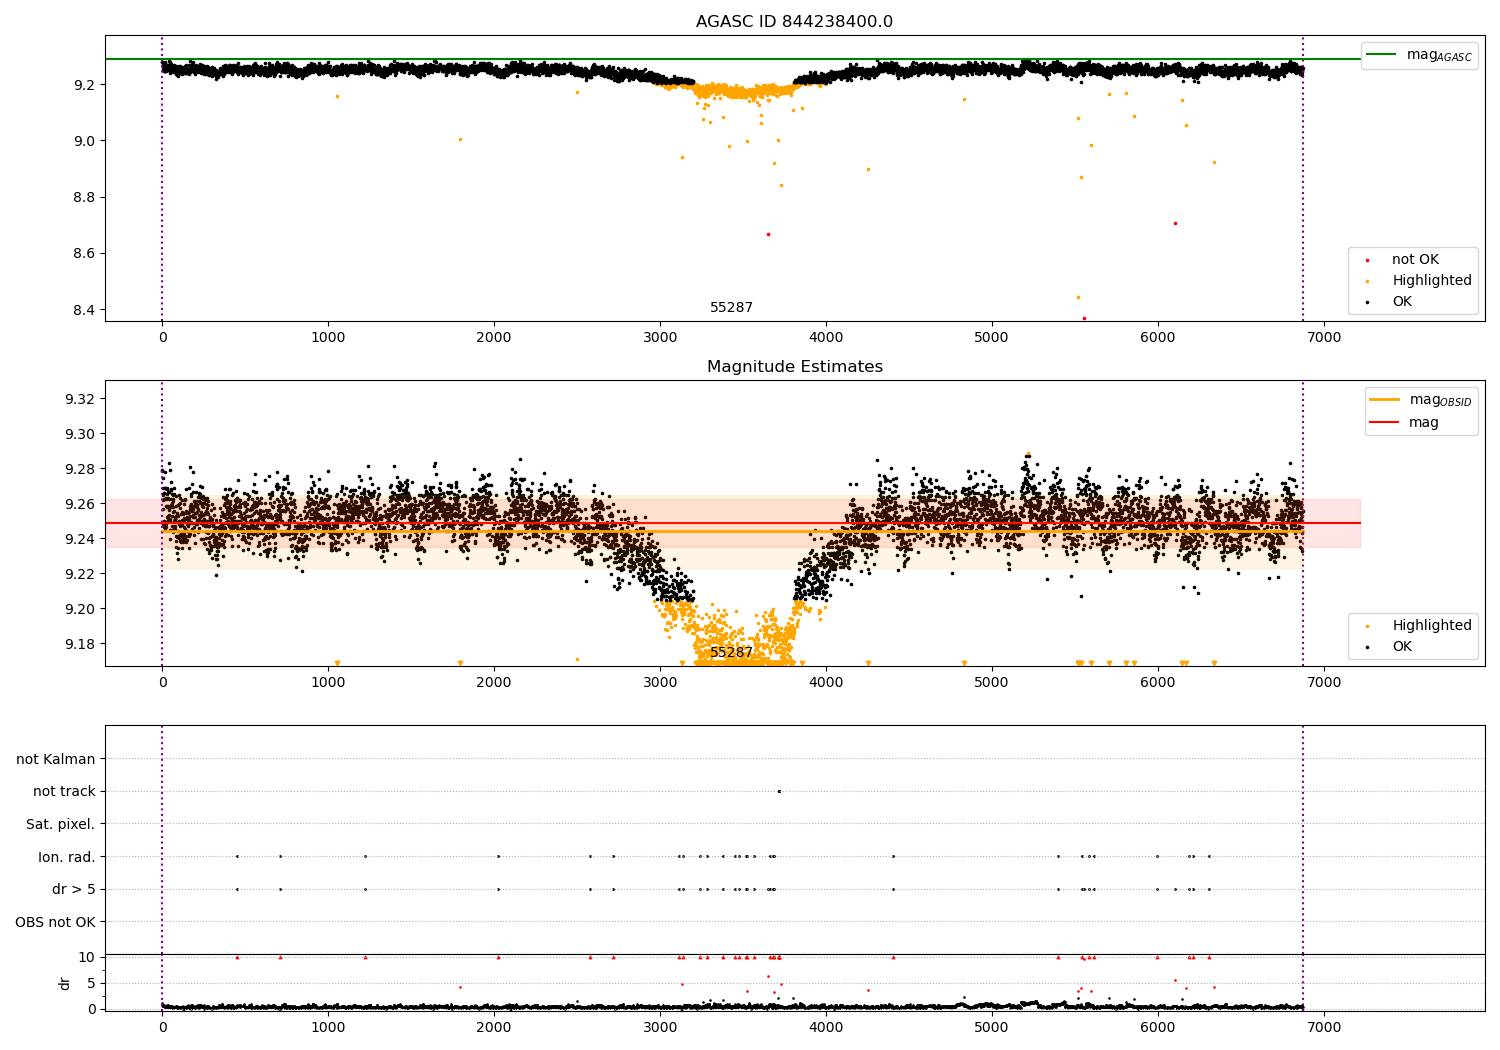Click the 'Sat. pixel.' row label
Screen dimensions: 1500x1050
pyautogui.click(x=60, y=824)
